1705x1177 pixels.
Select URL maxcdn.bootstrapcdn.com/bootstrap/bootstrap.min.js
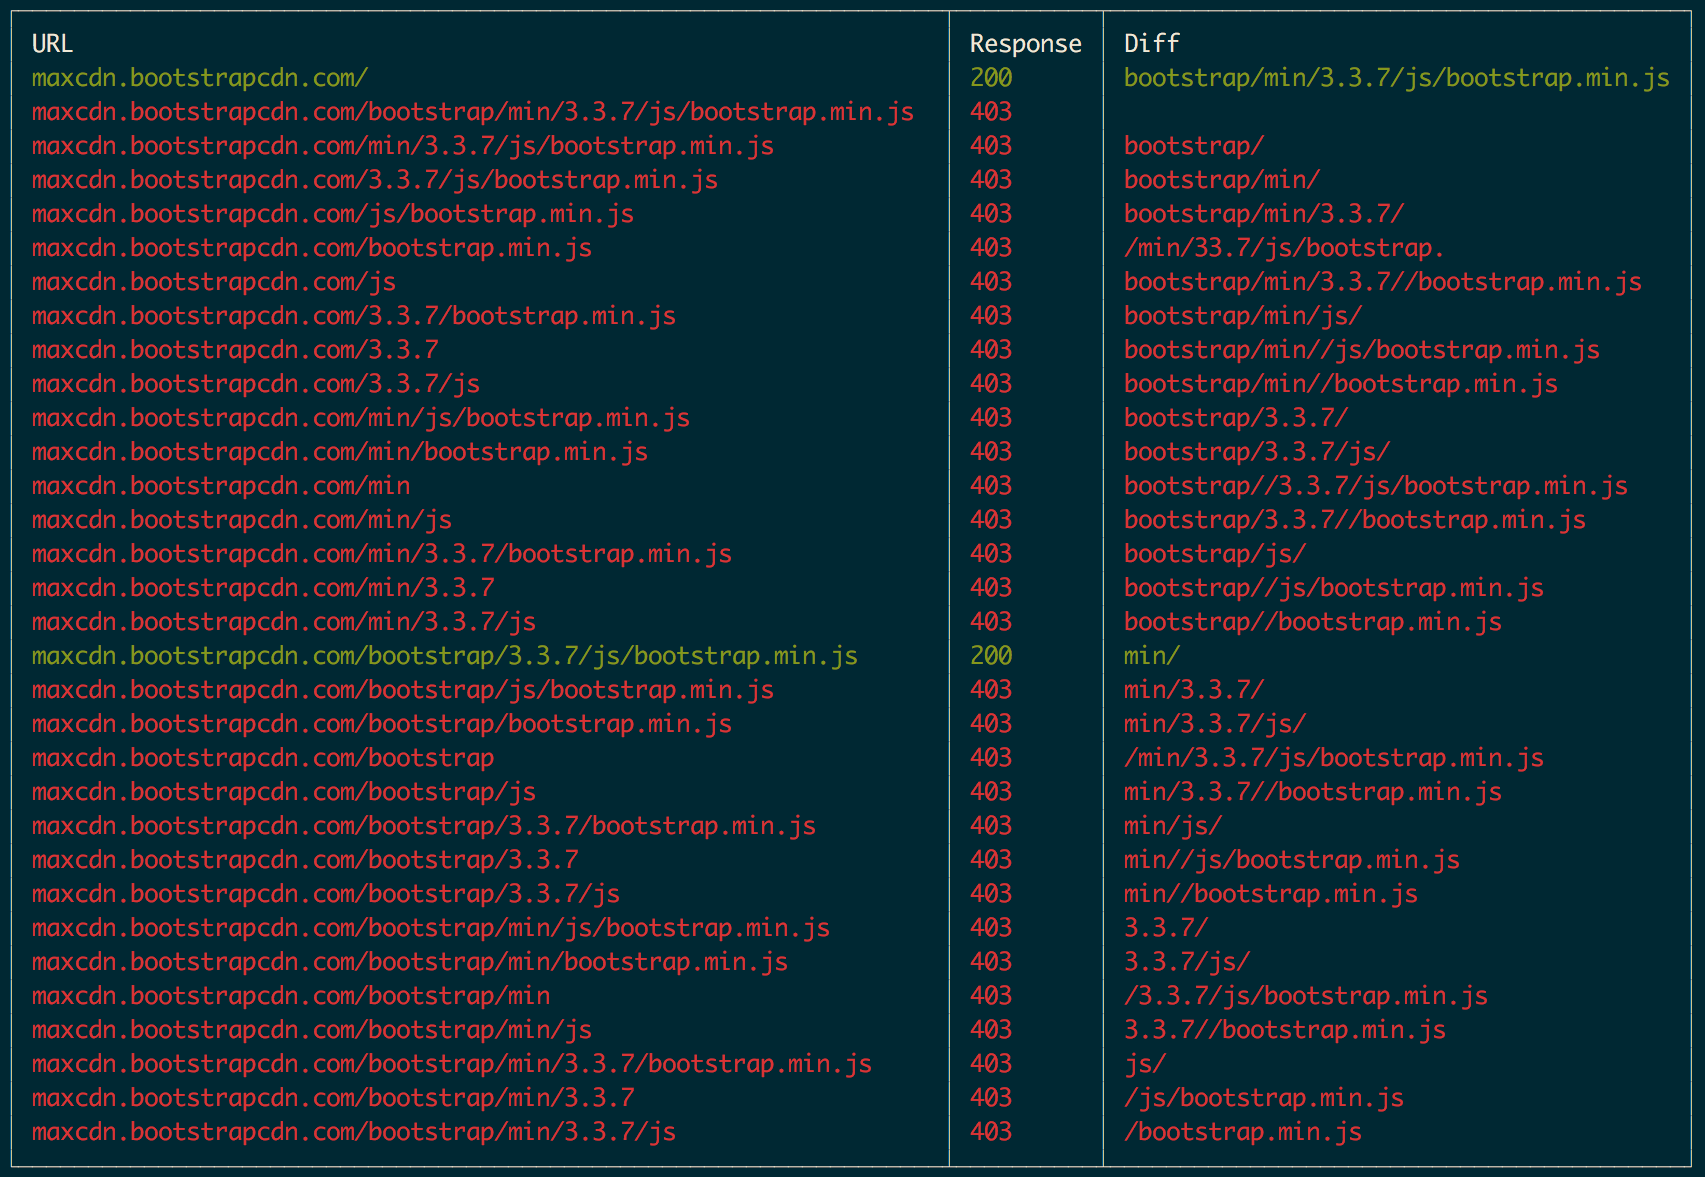pos(382,724)
